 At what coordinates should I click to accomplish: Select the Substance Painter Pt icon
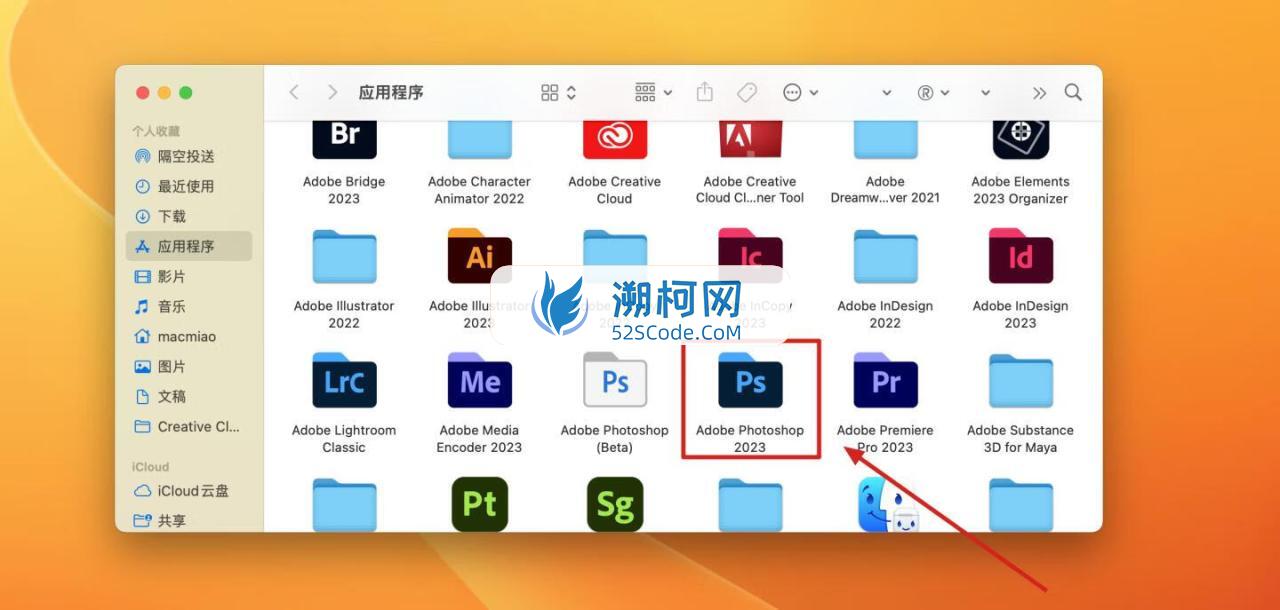(x=479, y=504)
